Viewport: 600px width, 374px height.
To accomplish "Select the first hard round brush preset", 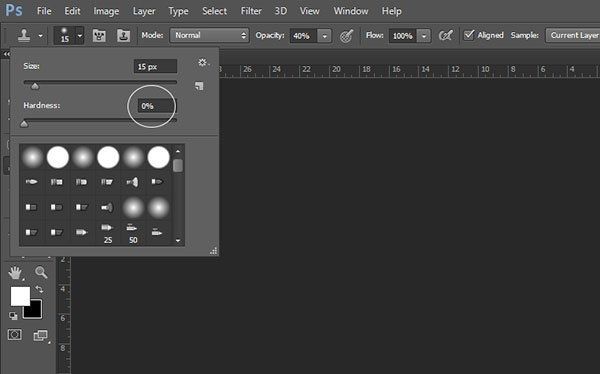I will [x=58, y=157].
